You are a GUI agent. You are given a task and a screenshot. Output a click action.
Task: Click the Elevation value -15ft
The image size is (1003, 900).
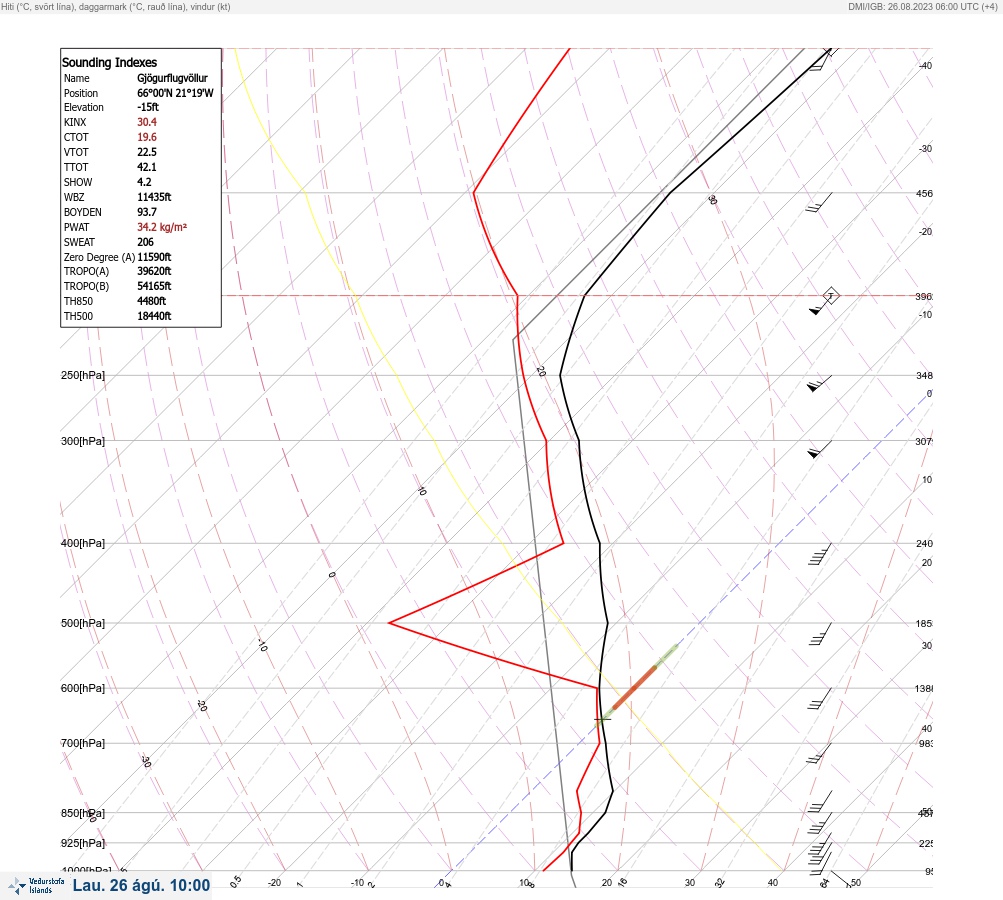(x=148, y=107)
